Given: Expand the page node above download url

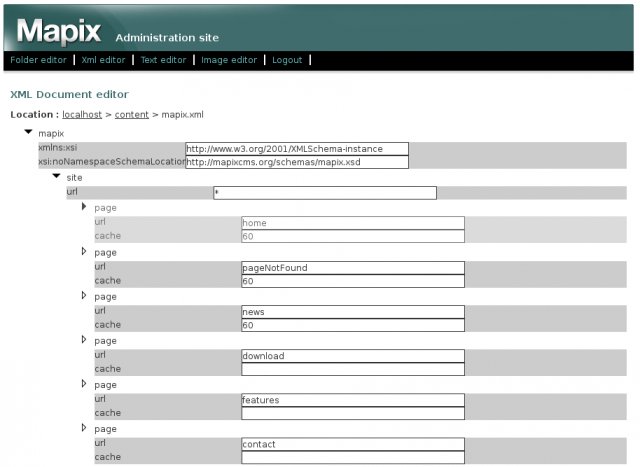Looking at the screenshot, I should point(85,339).
